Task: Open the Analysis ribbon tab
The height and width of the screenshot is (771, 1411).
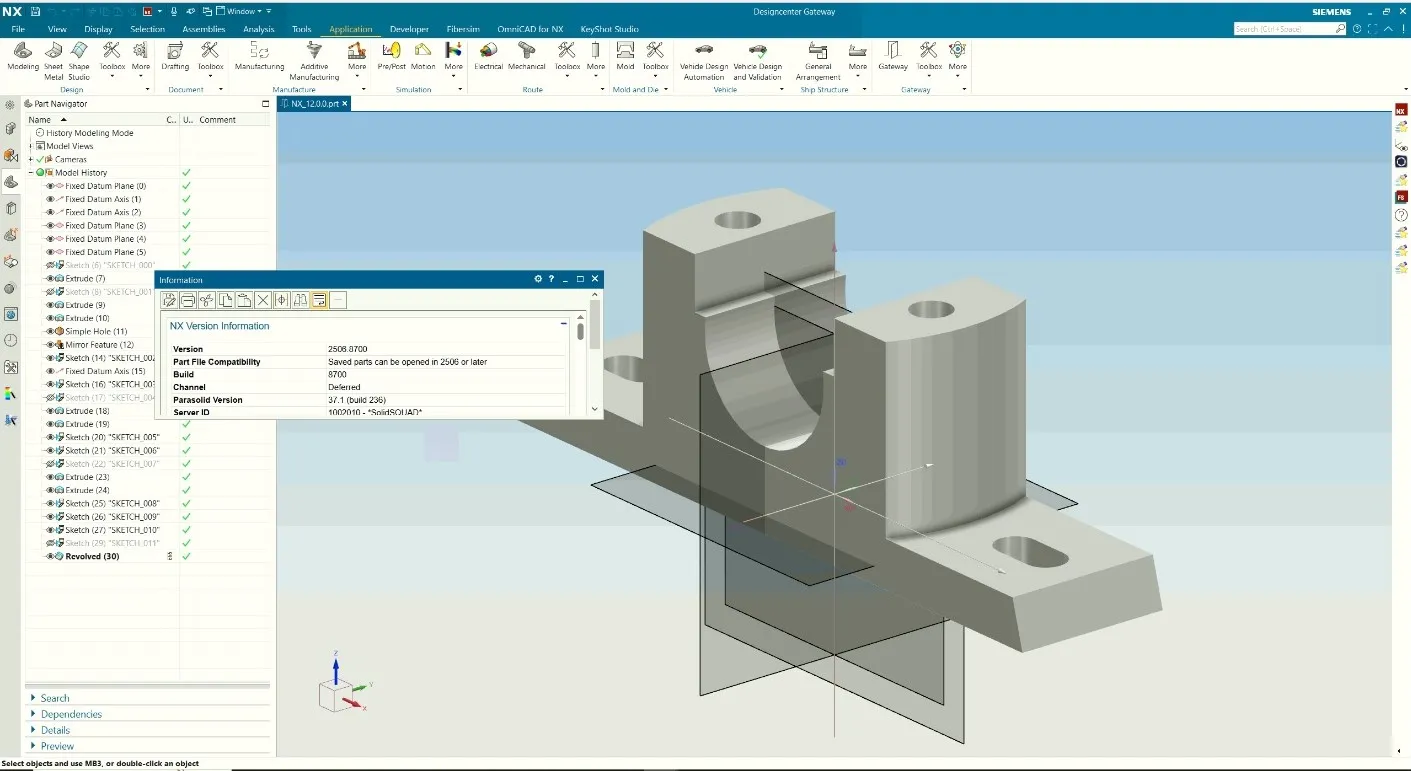Action: pos(259,29)
